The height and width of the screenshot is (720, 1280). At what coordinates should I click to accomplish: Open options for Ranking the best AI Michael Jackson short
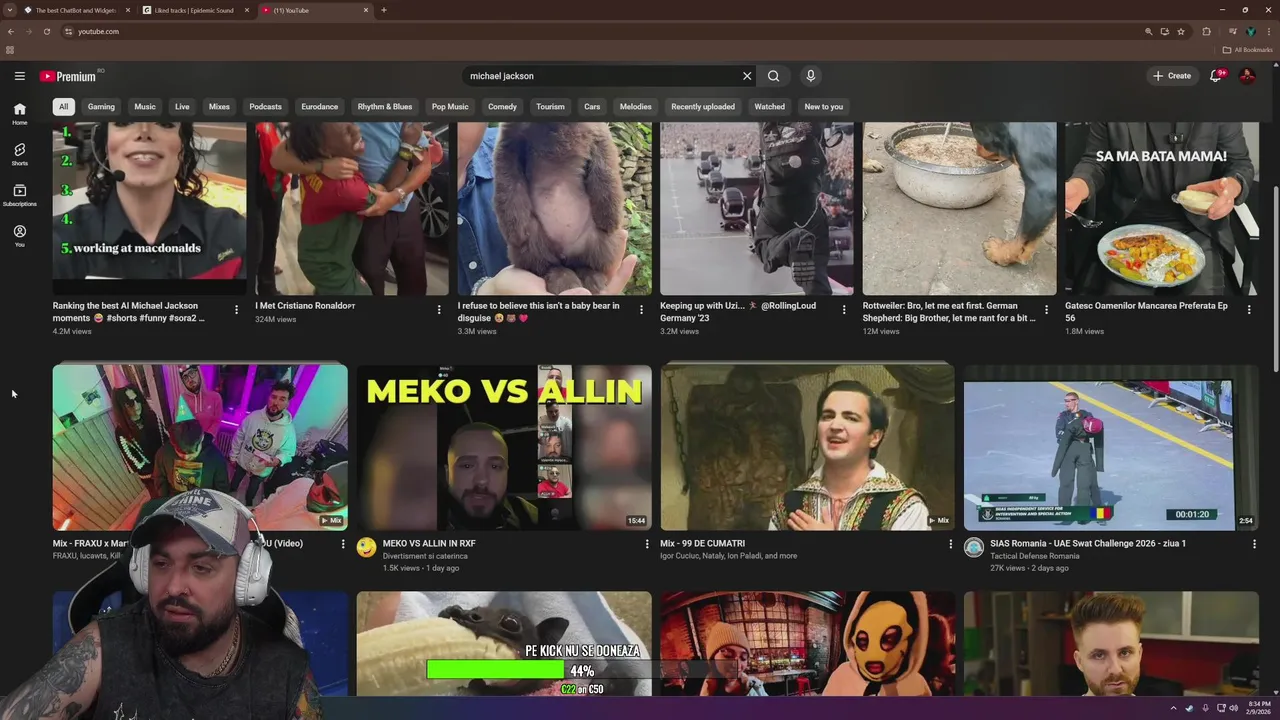236,310
